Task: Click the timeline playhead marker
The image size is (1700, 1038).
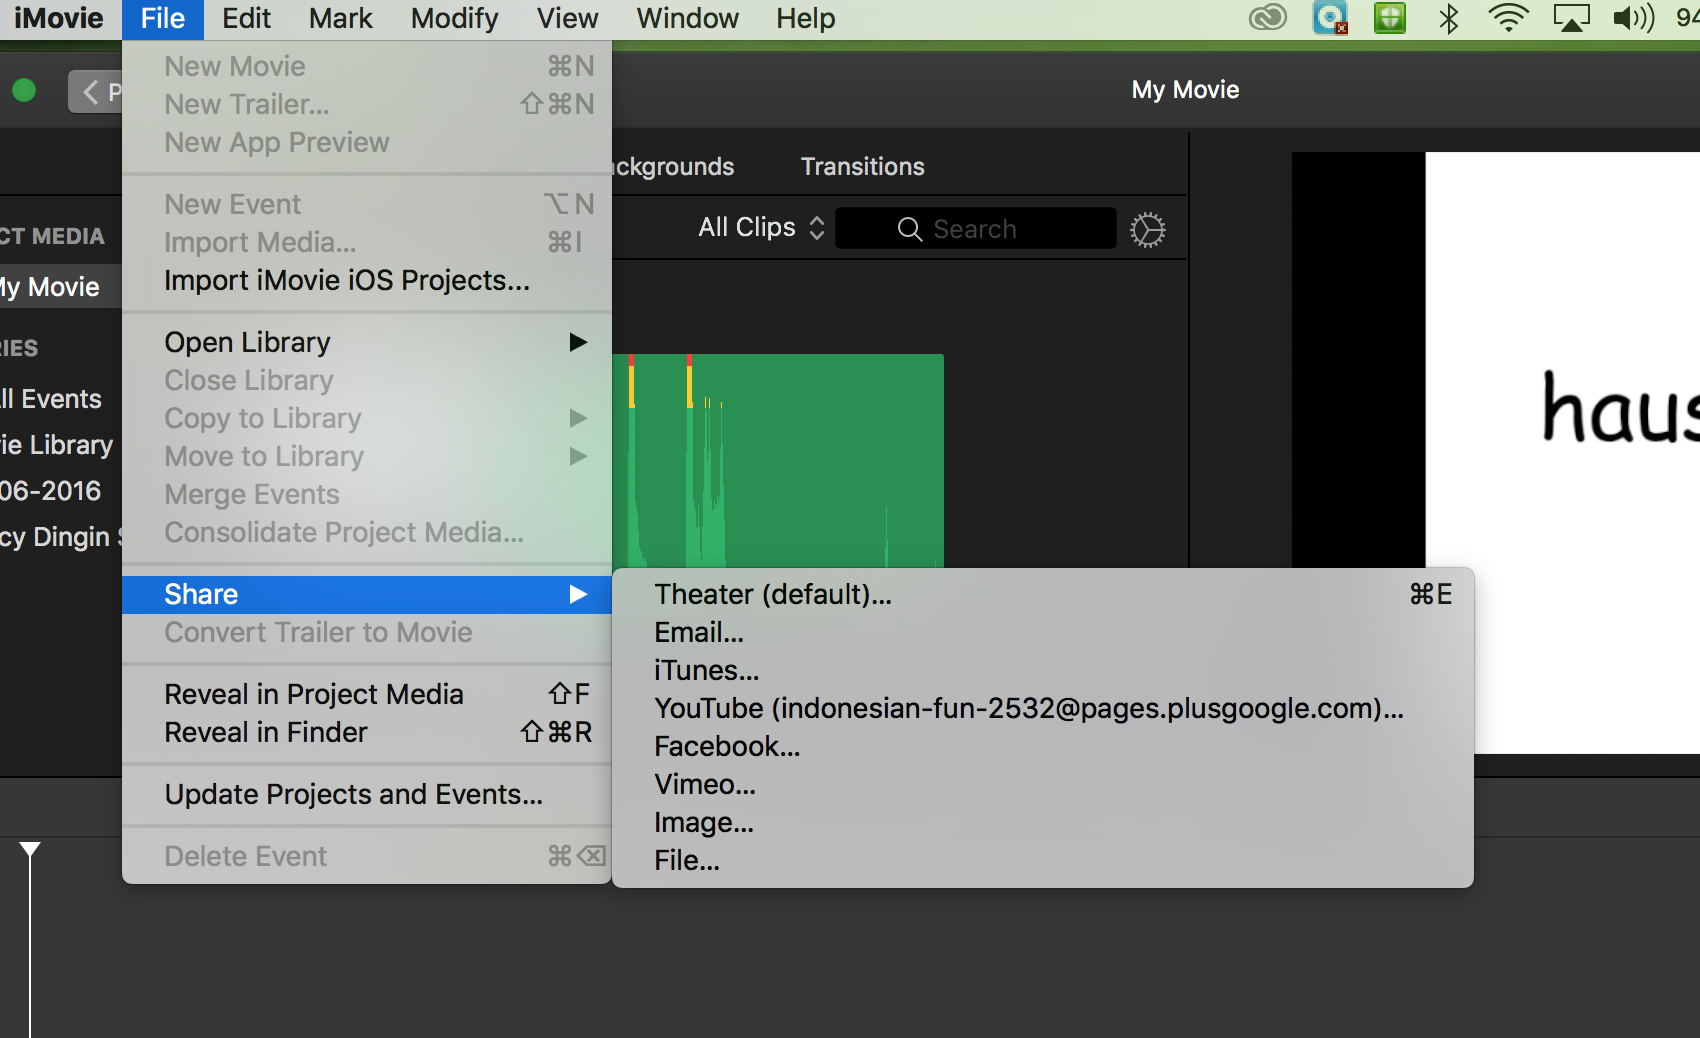Action: pos(30,850)
